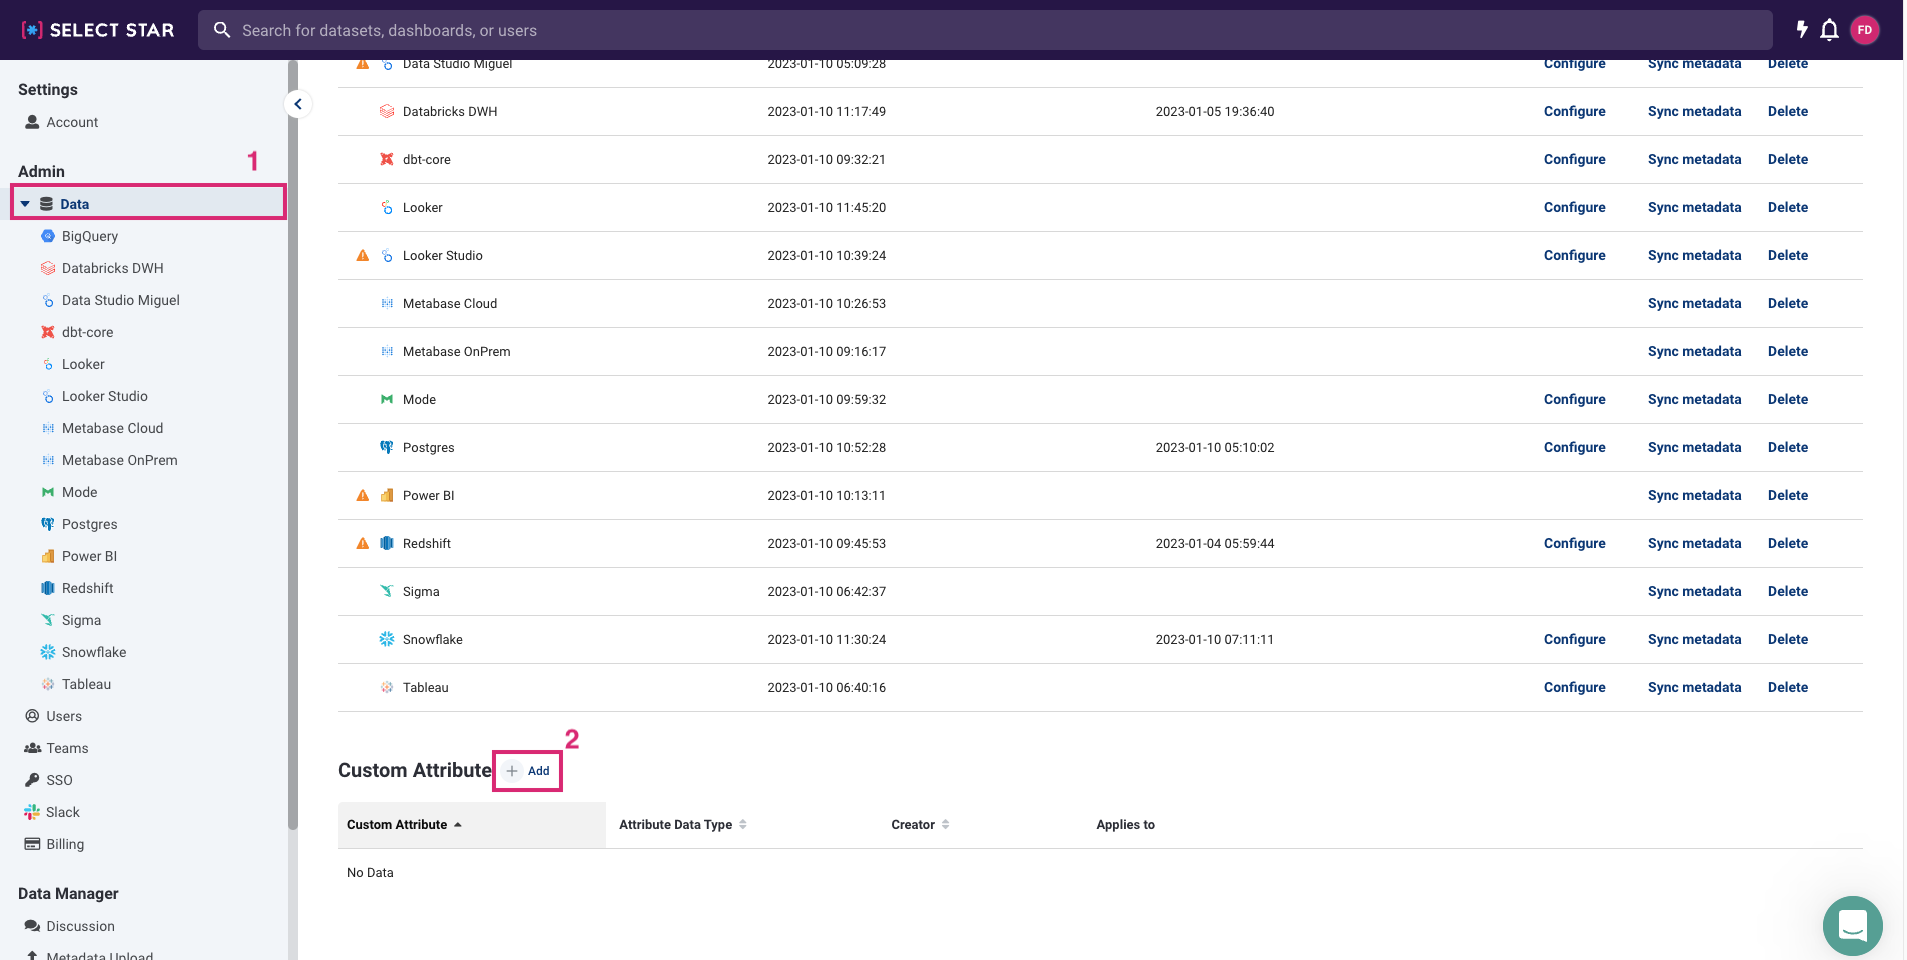
Task: Click the SSO key icon in sidebar
Action: 32,780
